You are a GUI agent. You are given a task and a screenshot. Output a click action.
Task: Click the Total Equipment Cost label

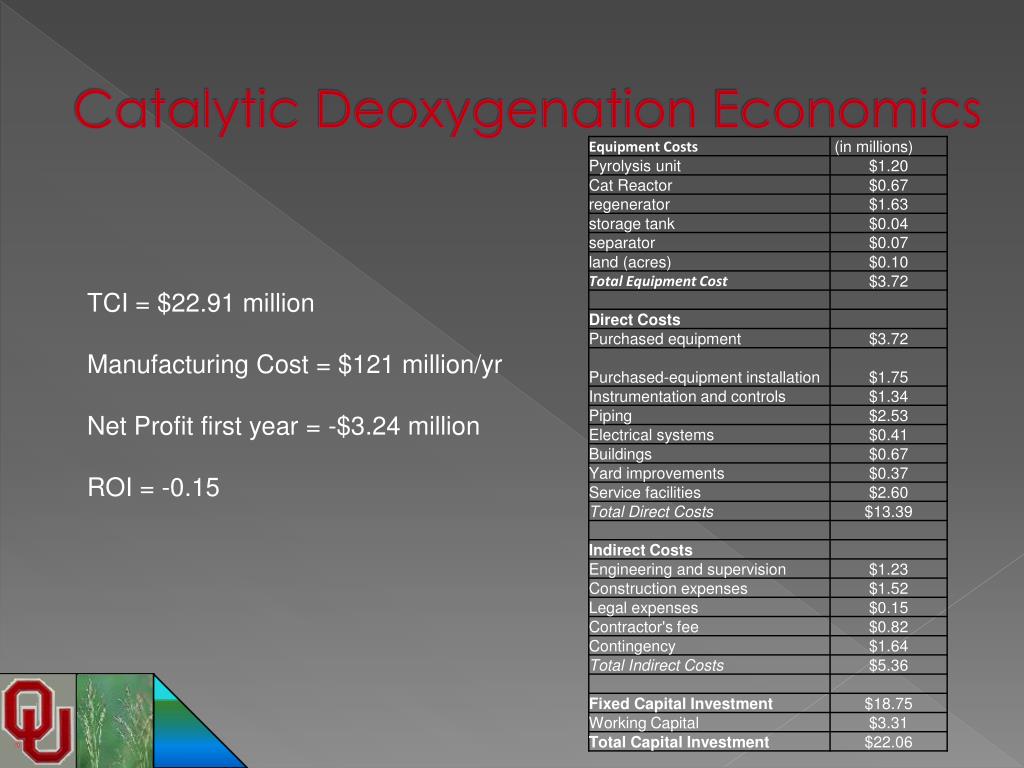pos(658,281)
